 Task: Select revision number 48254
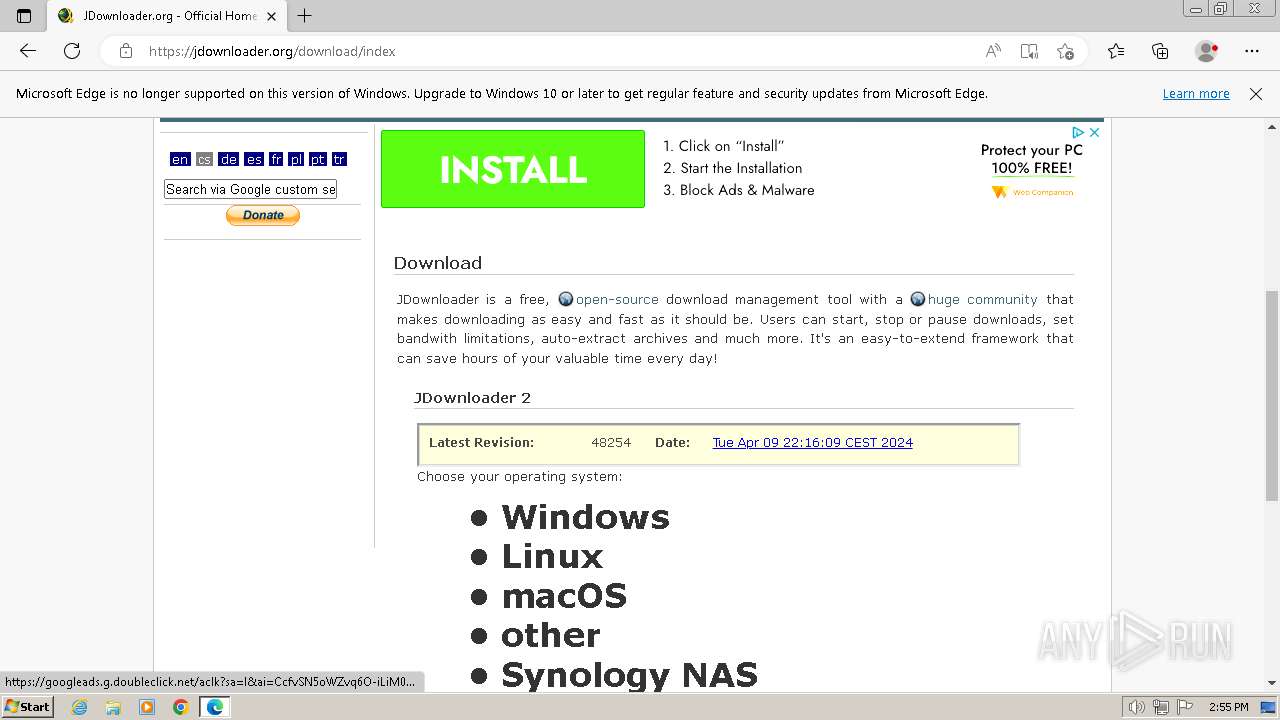(611, 443)
